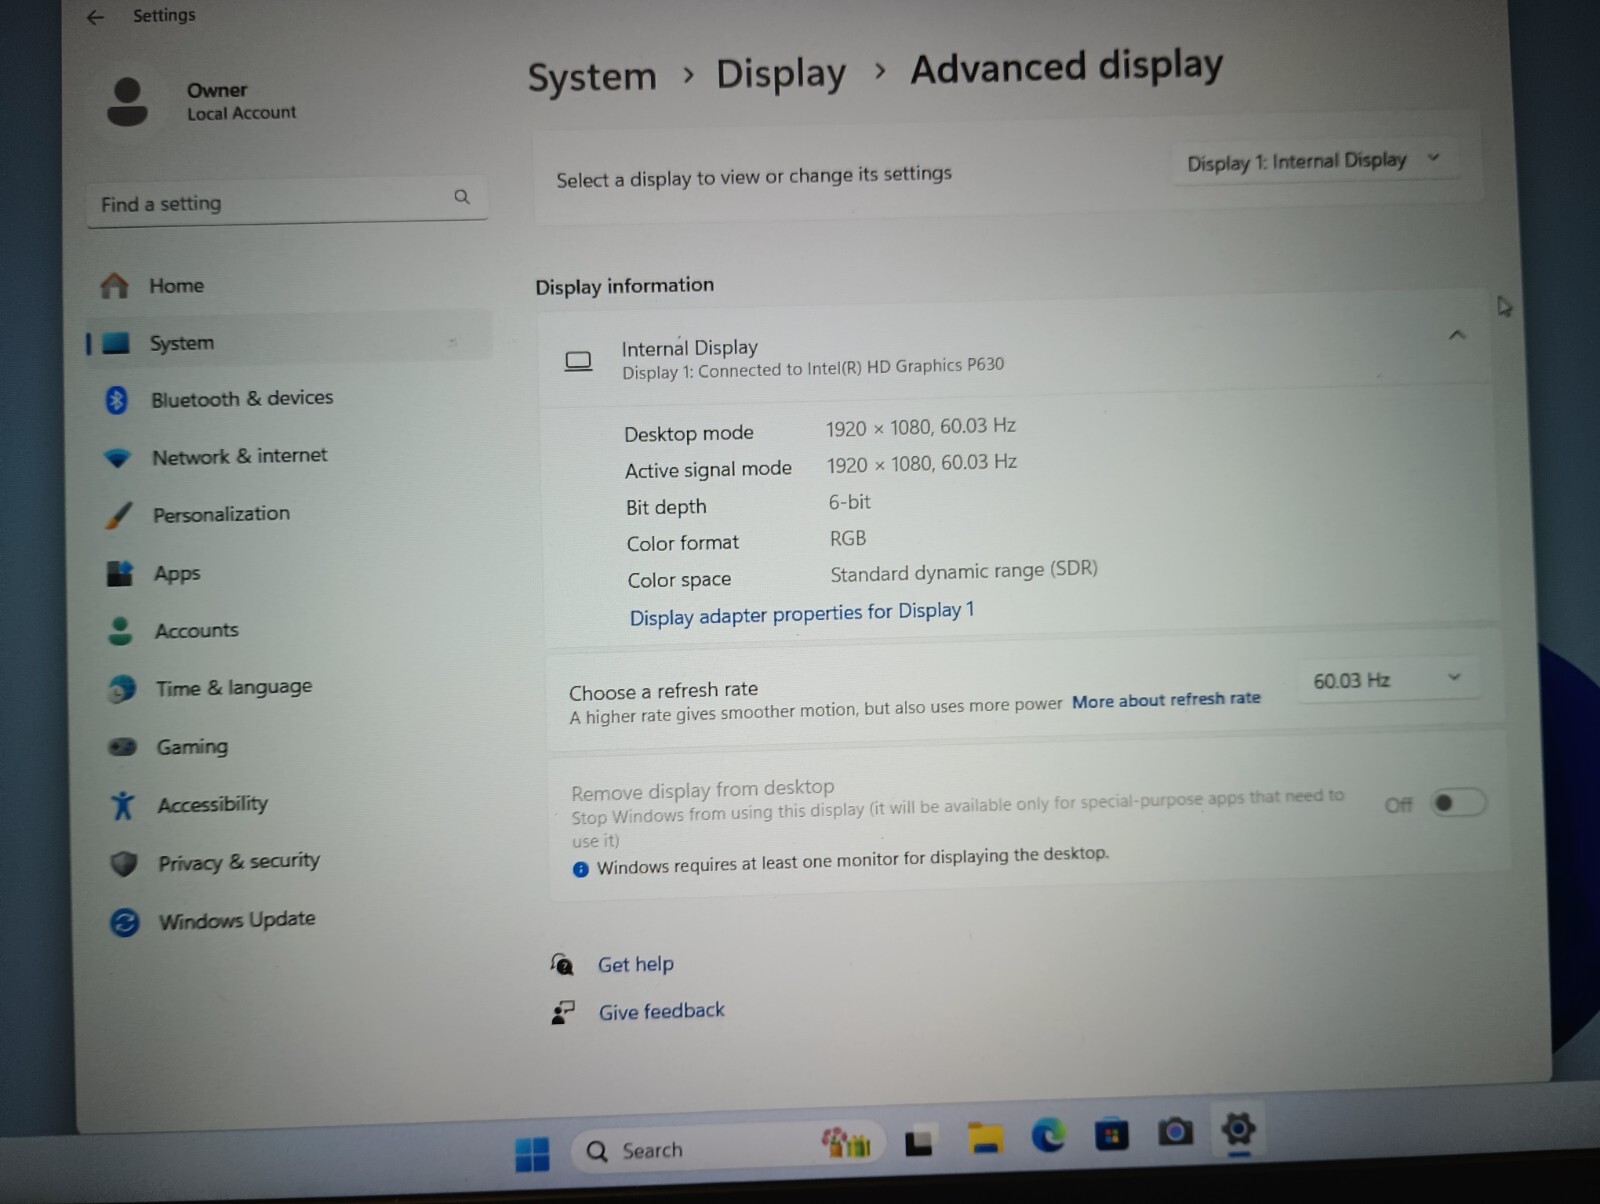Click the Get help headset icon
The image size is (1600, 1204).
(x=562, y=965)
